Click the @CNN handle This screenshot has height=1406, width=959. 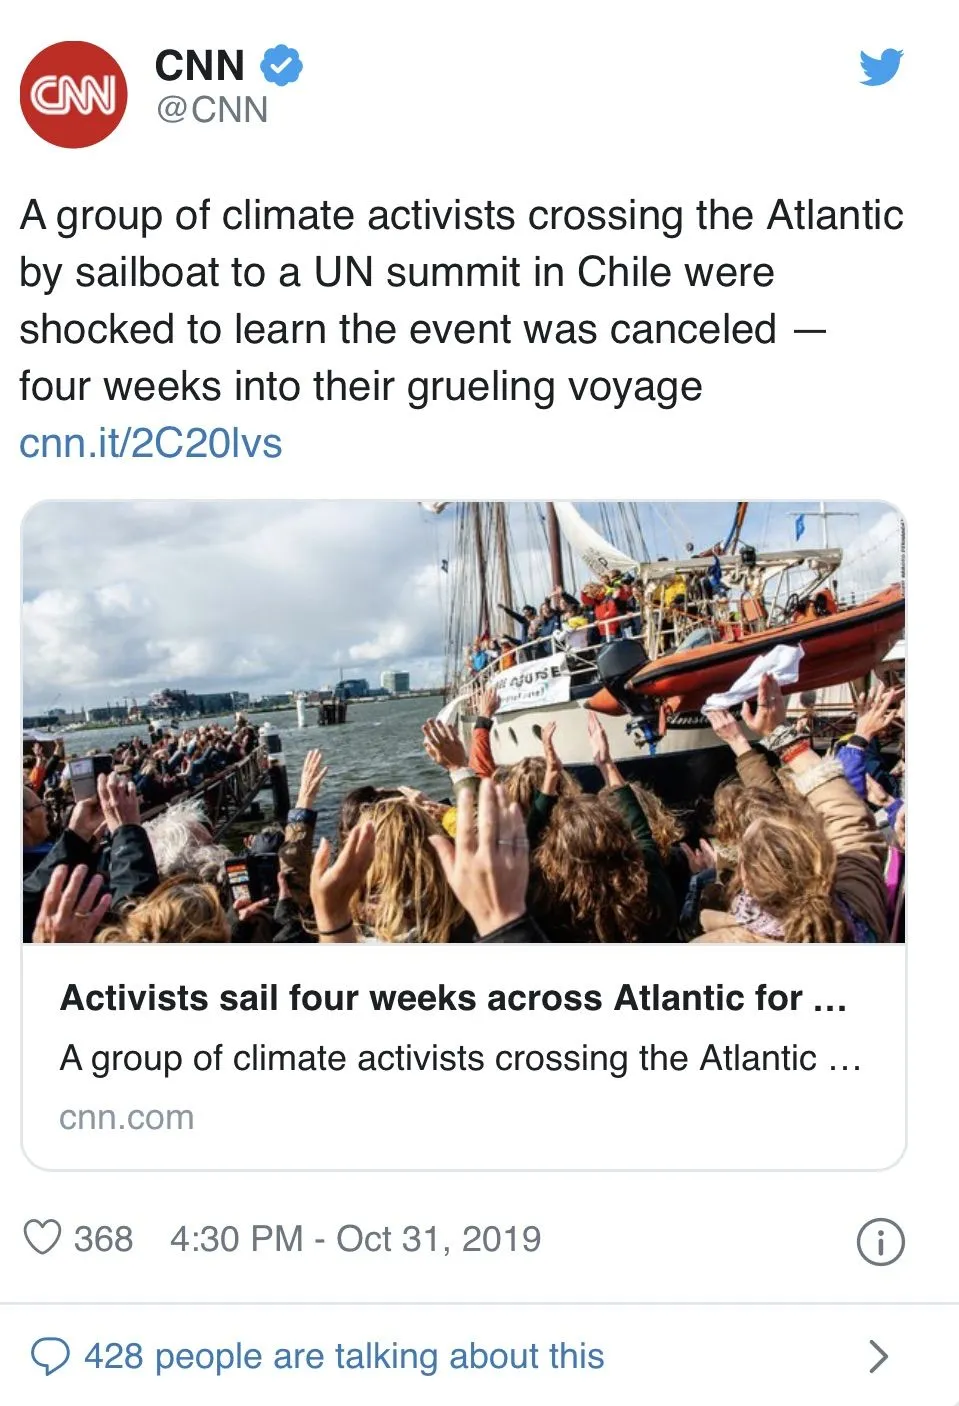click(212, 110)
